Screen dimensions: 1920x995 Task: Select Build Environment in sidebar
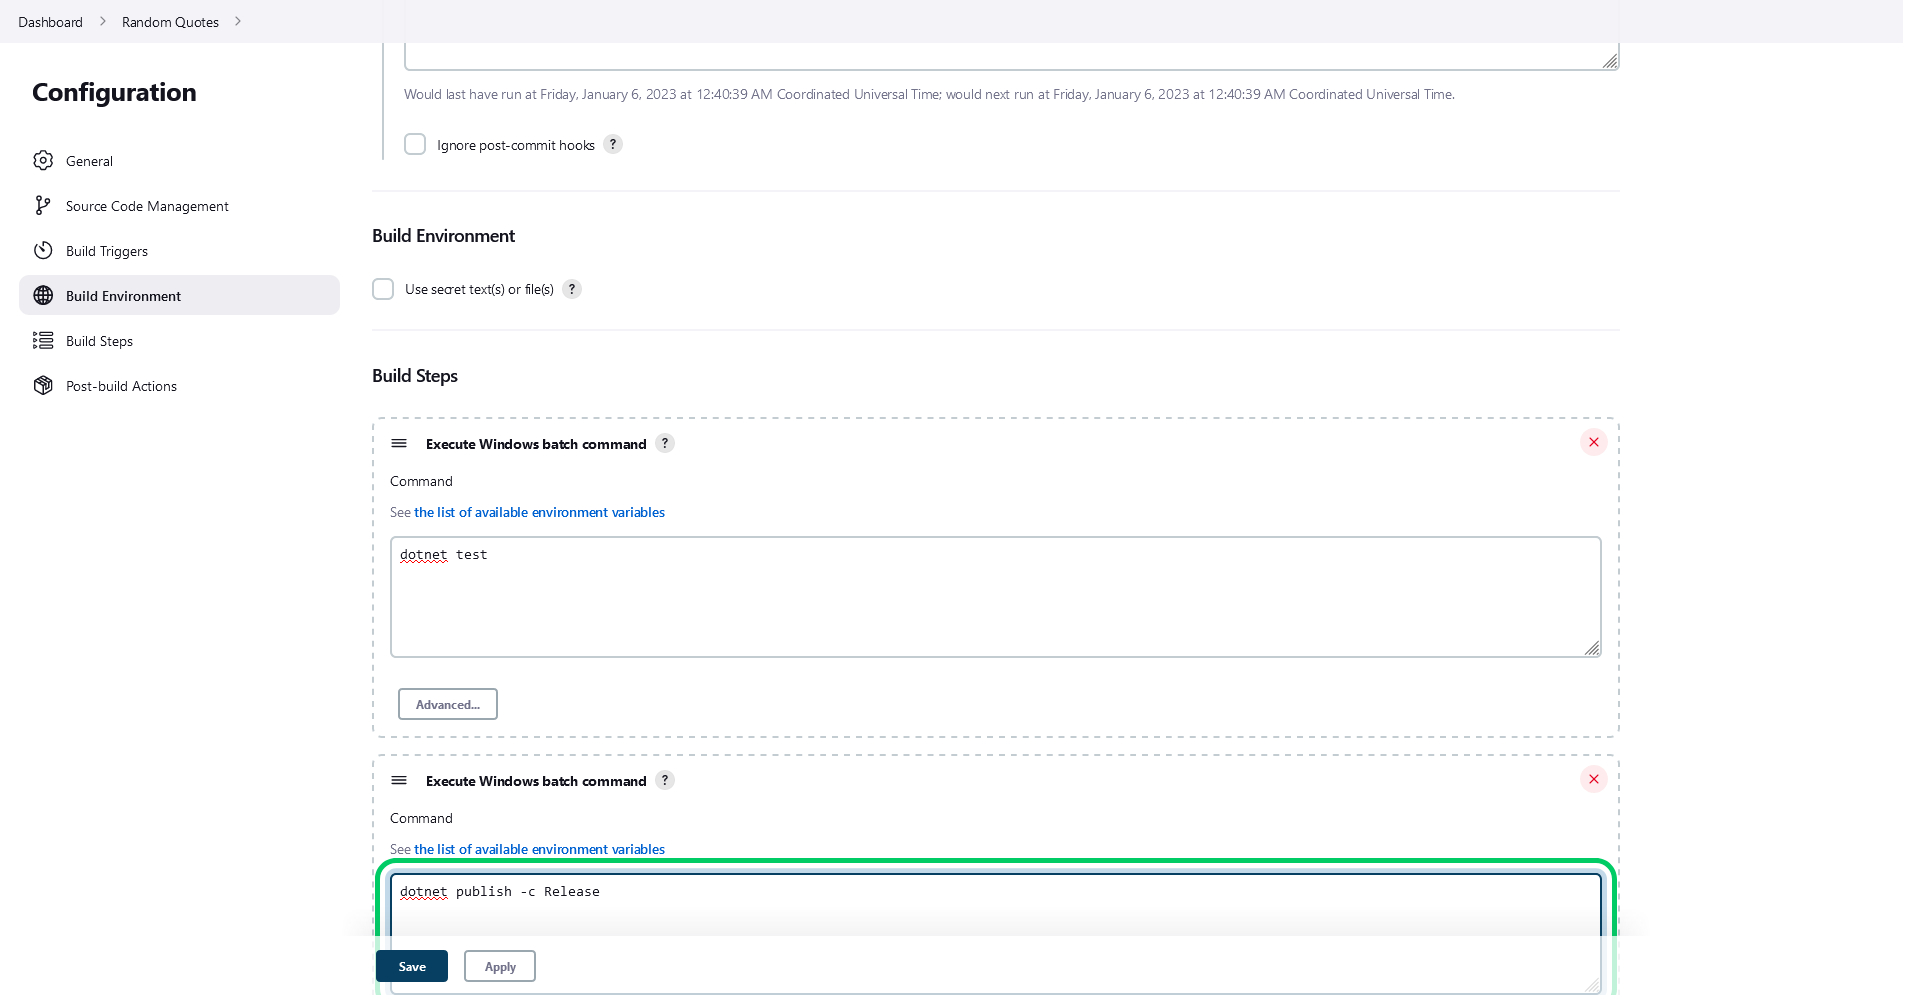pos(179,295)
